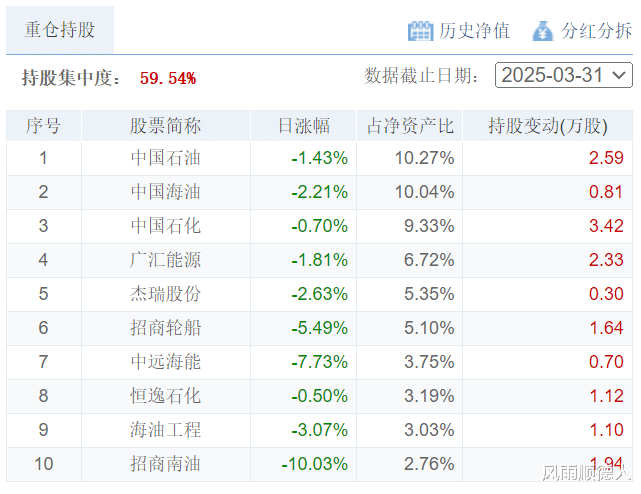Image resolution: width=641 pixels, height=494 pixels.
Task: Open stock 中远海能
Action: (166, 362)
